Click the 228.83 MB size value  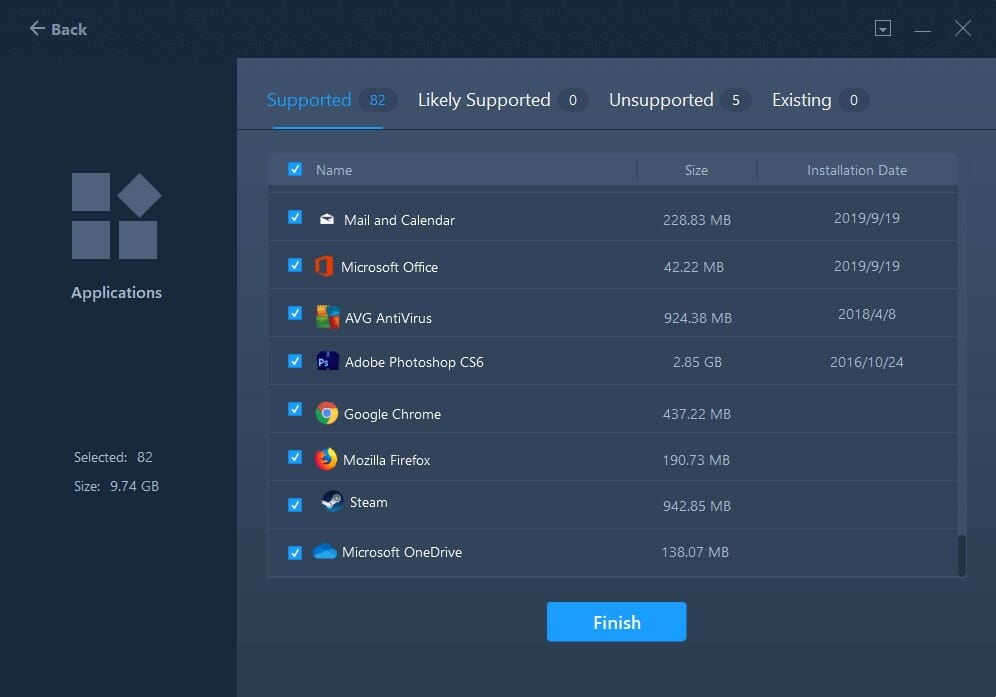[697, 220]
